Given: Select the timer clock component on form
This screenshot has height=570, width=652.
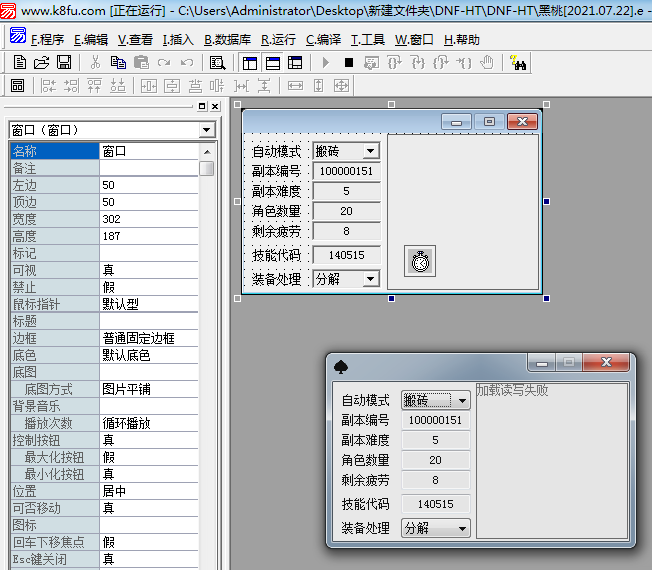Looking at the screenshot, I should click(420, 260).
